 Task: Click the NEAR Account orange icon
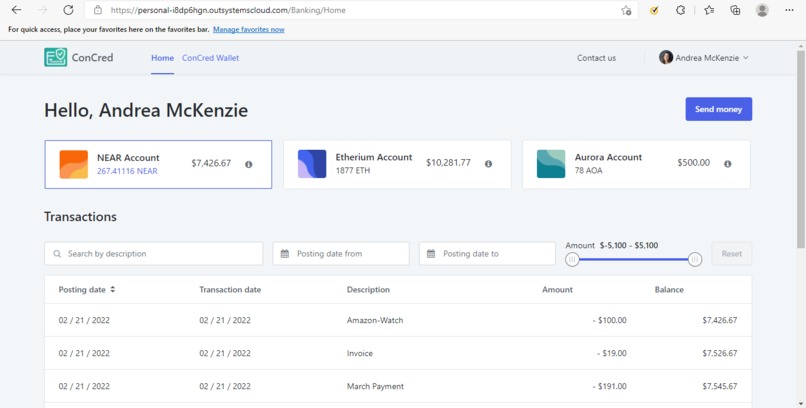click(74, 164)
